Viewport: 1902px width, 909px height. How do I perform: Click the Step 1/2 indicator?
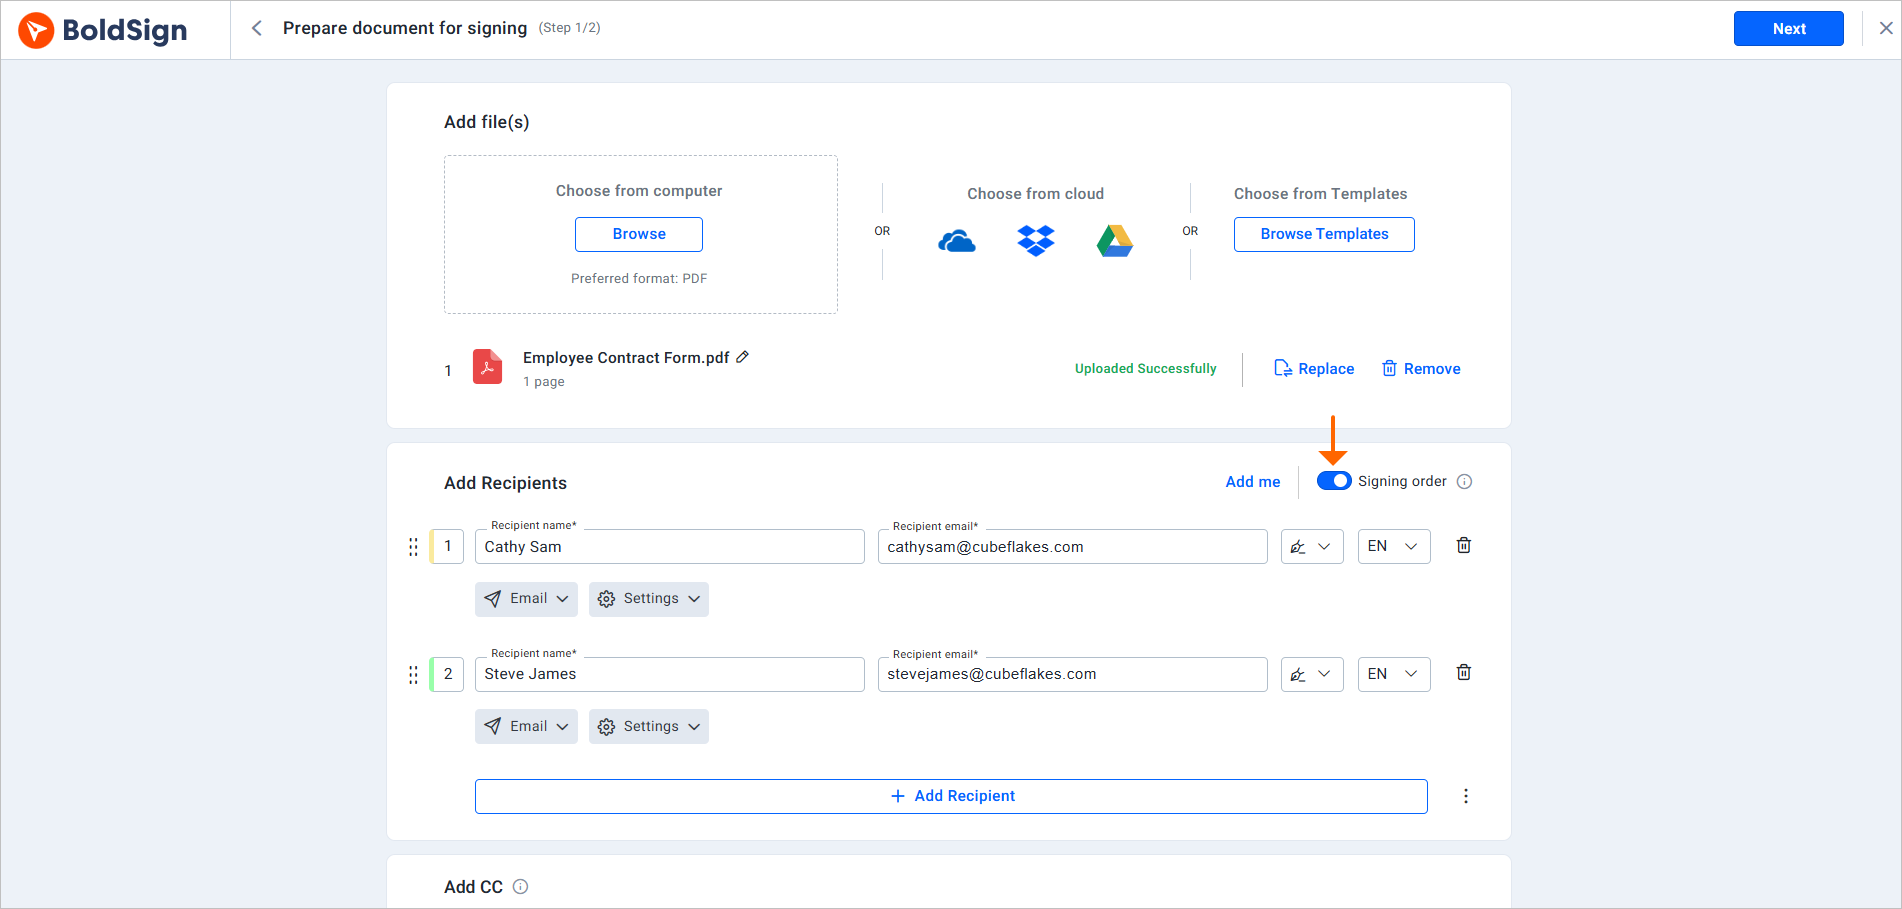tap(569, 28)
